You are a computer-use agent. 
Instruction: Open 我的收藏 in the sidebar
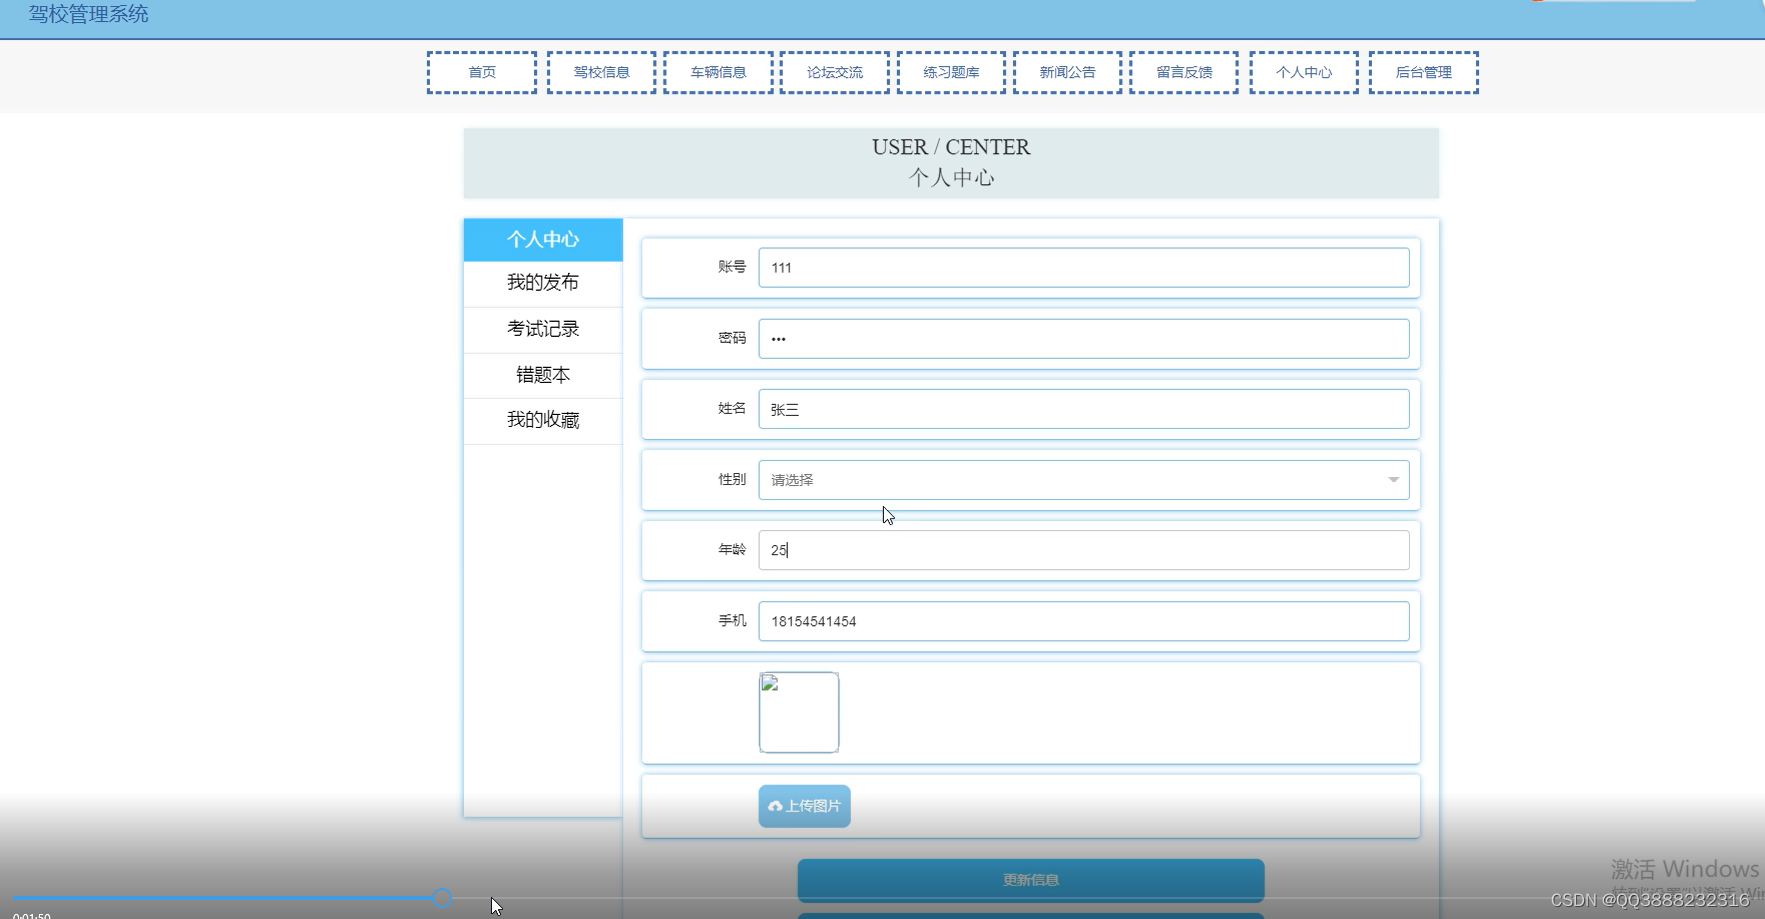point(543,420)
